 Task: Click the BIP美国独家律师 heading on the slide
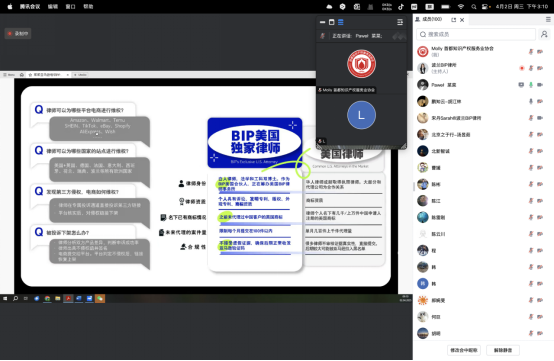tap(255, 141)
